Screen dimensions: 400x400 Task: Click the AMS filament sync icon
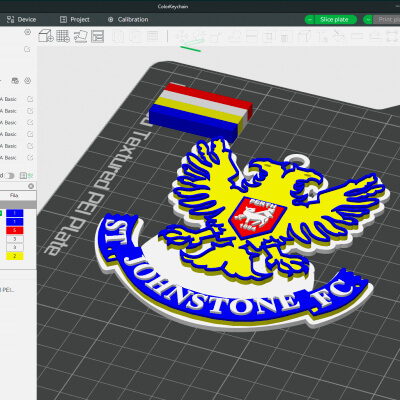tap(15, 81)
